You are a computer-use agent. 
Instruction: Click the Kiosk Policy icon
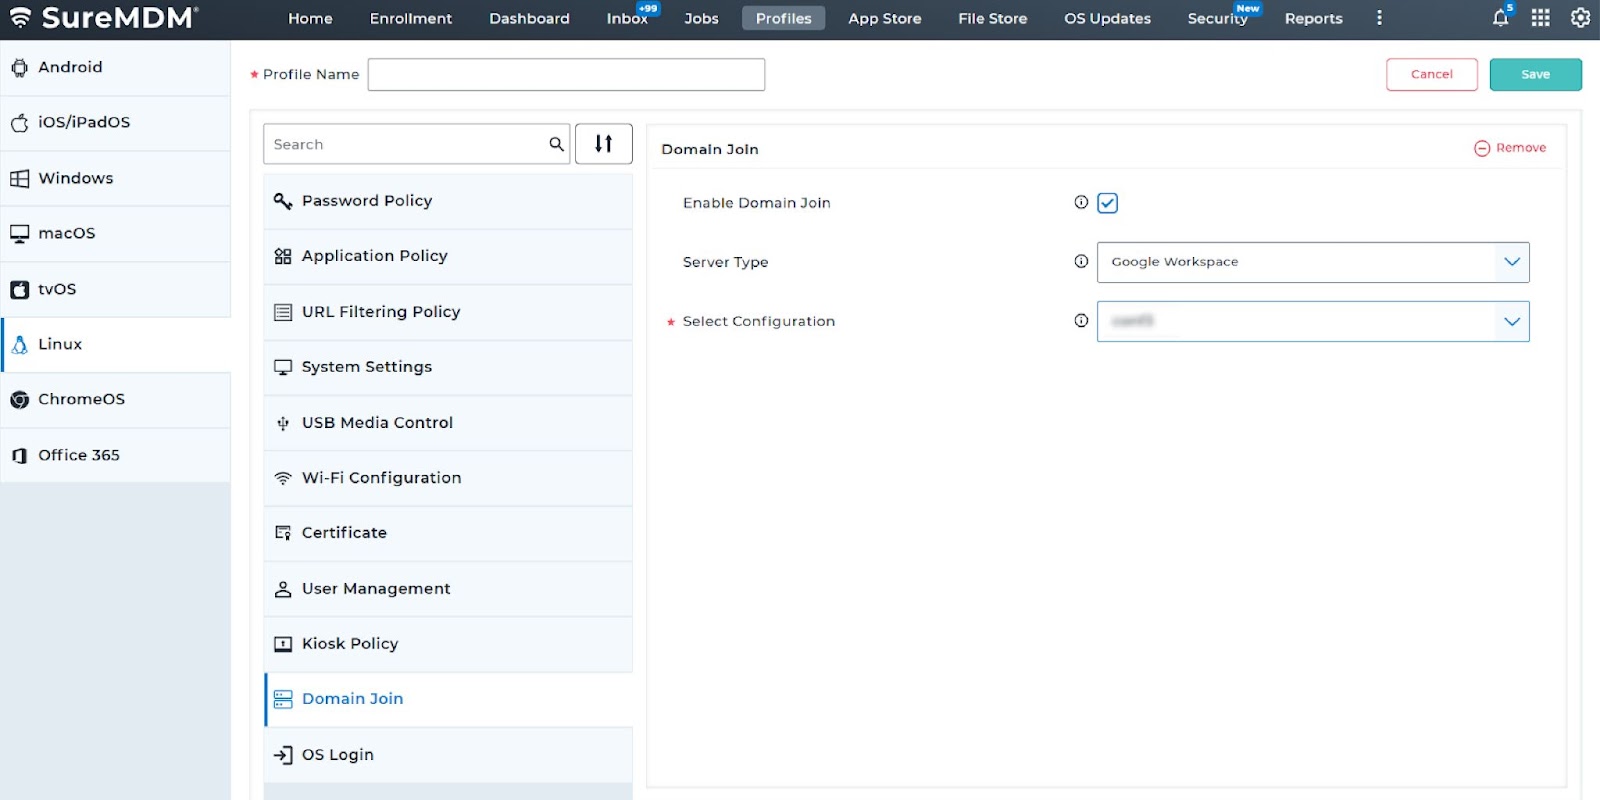(283, 644)
